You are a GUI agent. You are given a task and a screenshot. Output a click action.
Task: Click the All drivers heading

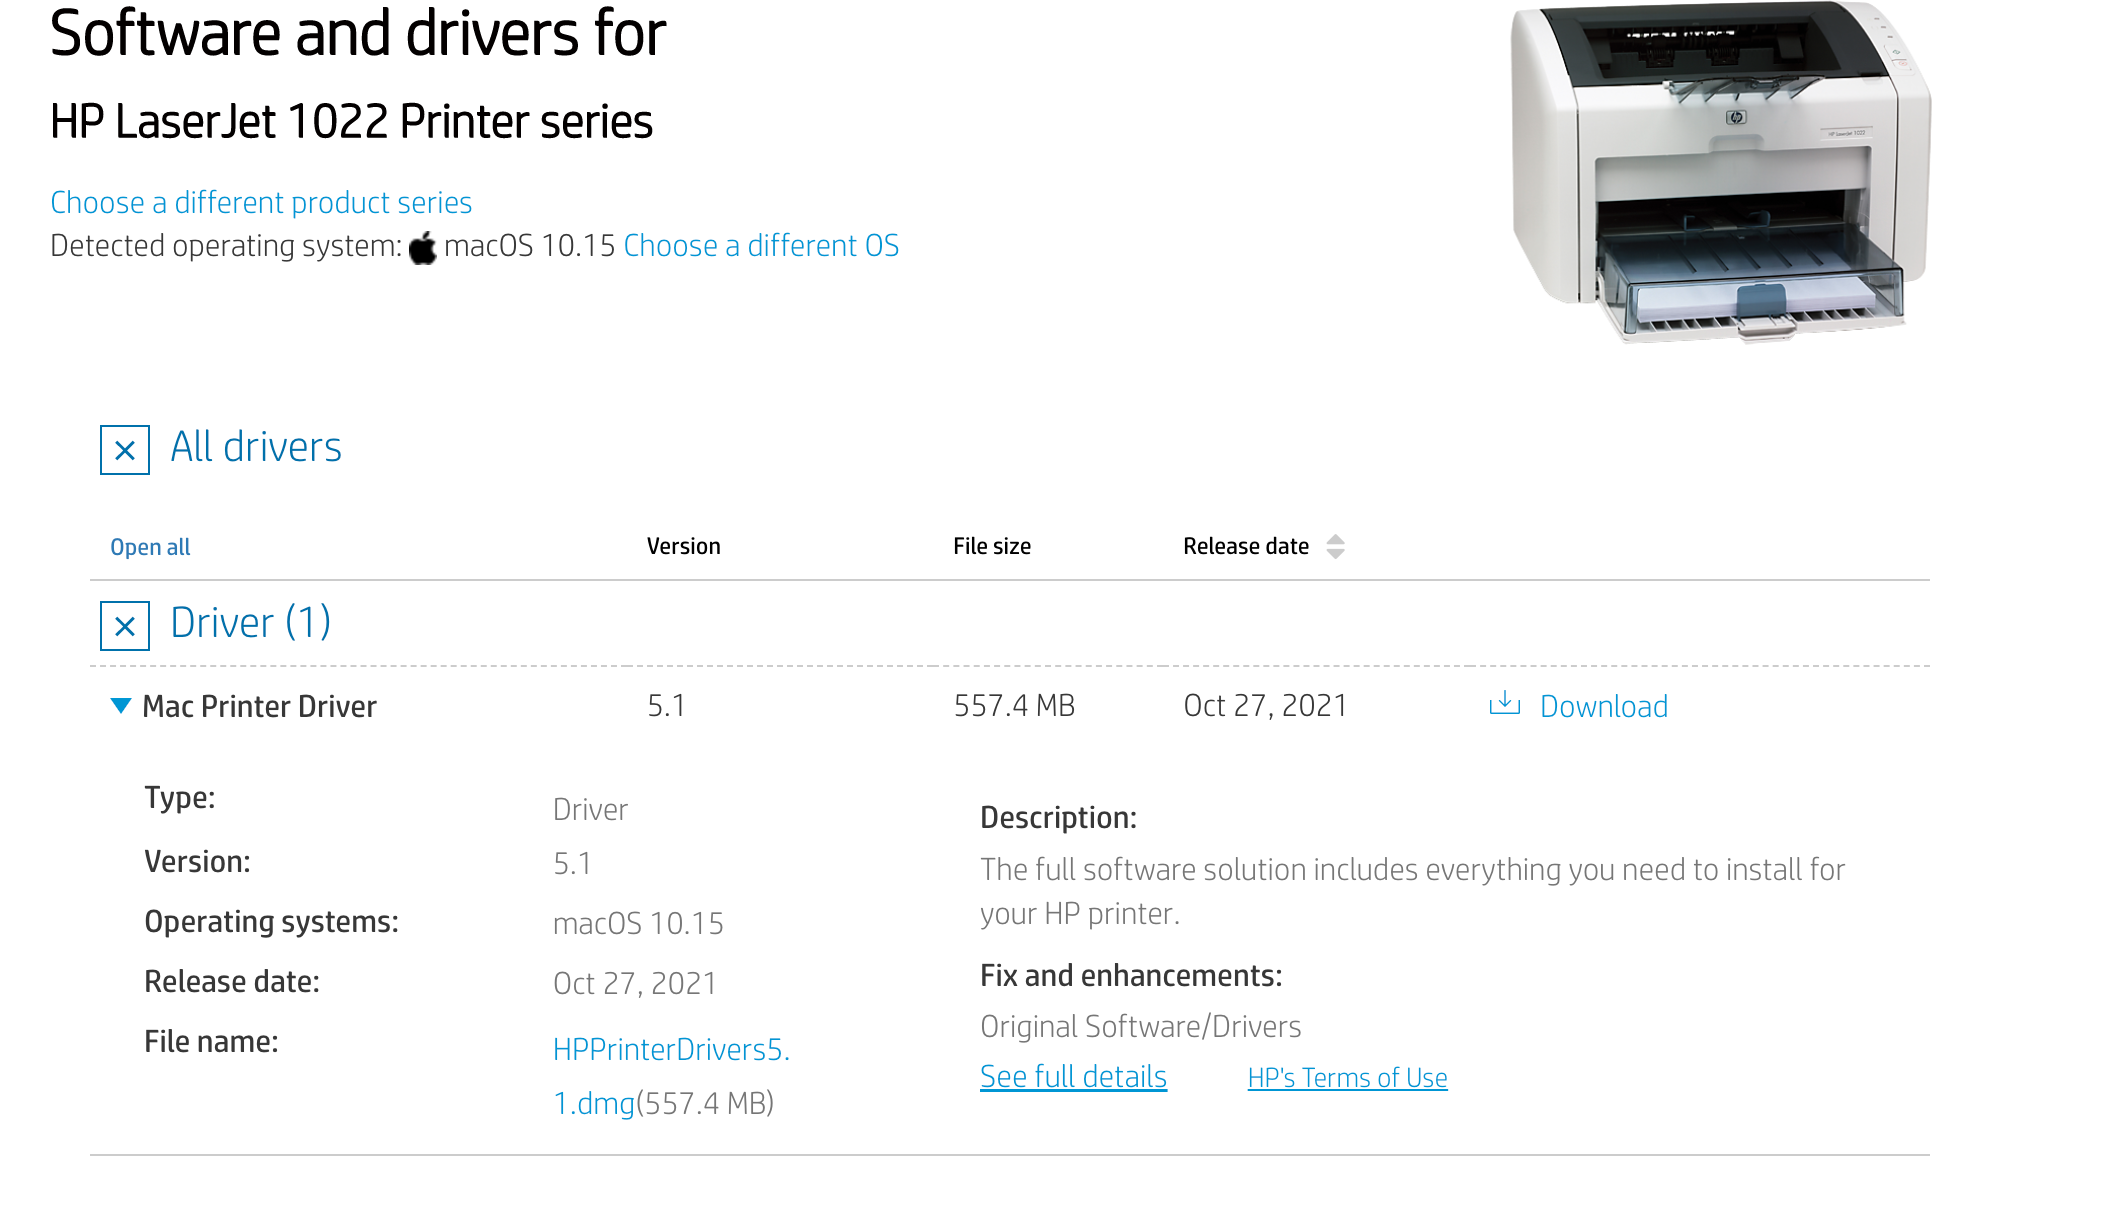[x=256, y=447]
